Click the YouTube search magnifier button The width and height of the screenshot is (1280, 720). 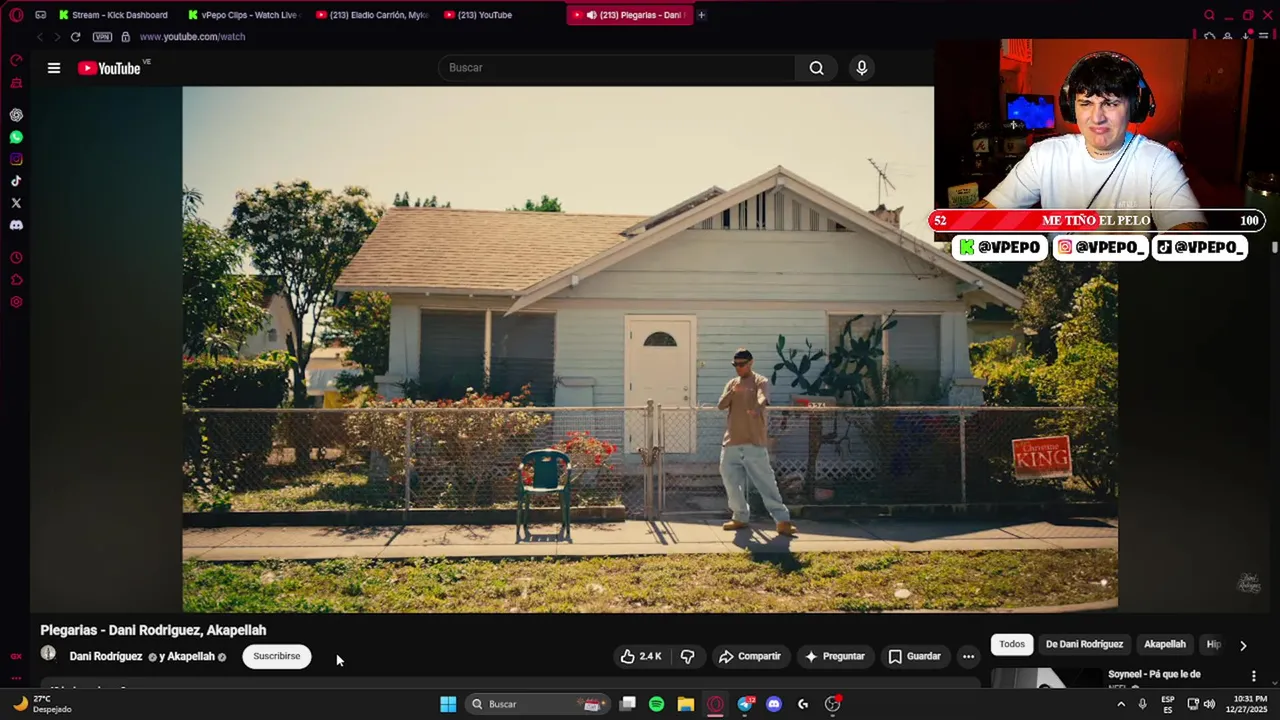[x=817, y=68]
